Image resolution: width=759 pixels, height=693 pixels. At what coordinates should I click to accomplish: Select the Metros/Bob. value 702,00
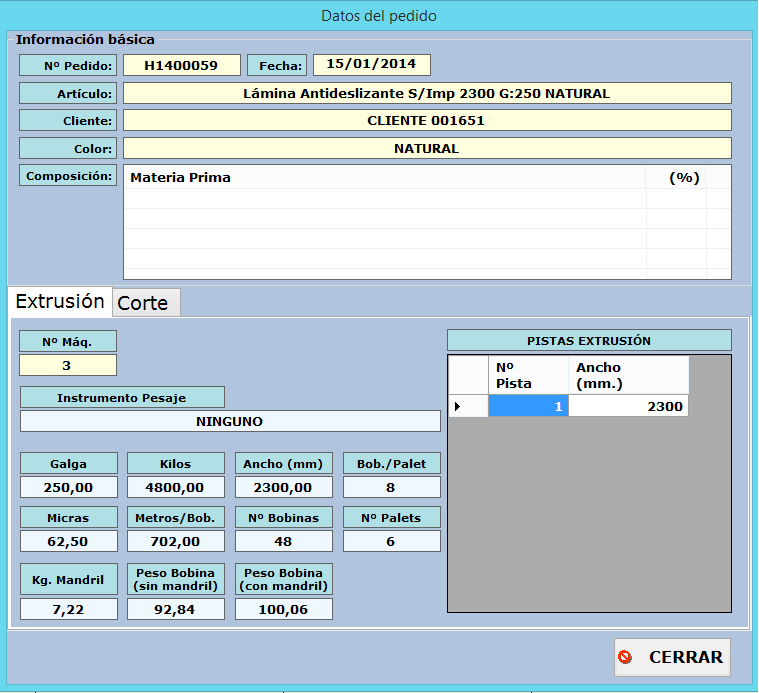176,541
